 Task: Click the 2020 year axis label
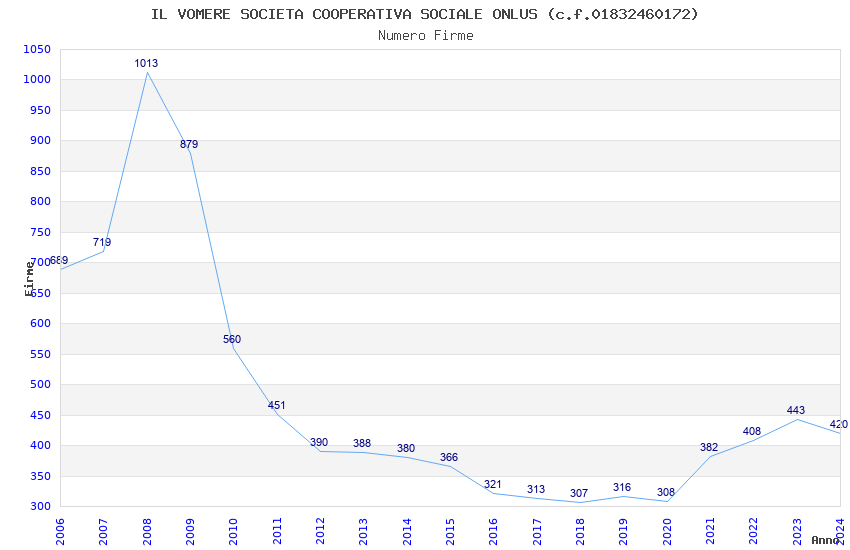(667, 532)
